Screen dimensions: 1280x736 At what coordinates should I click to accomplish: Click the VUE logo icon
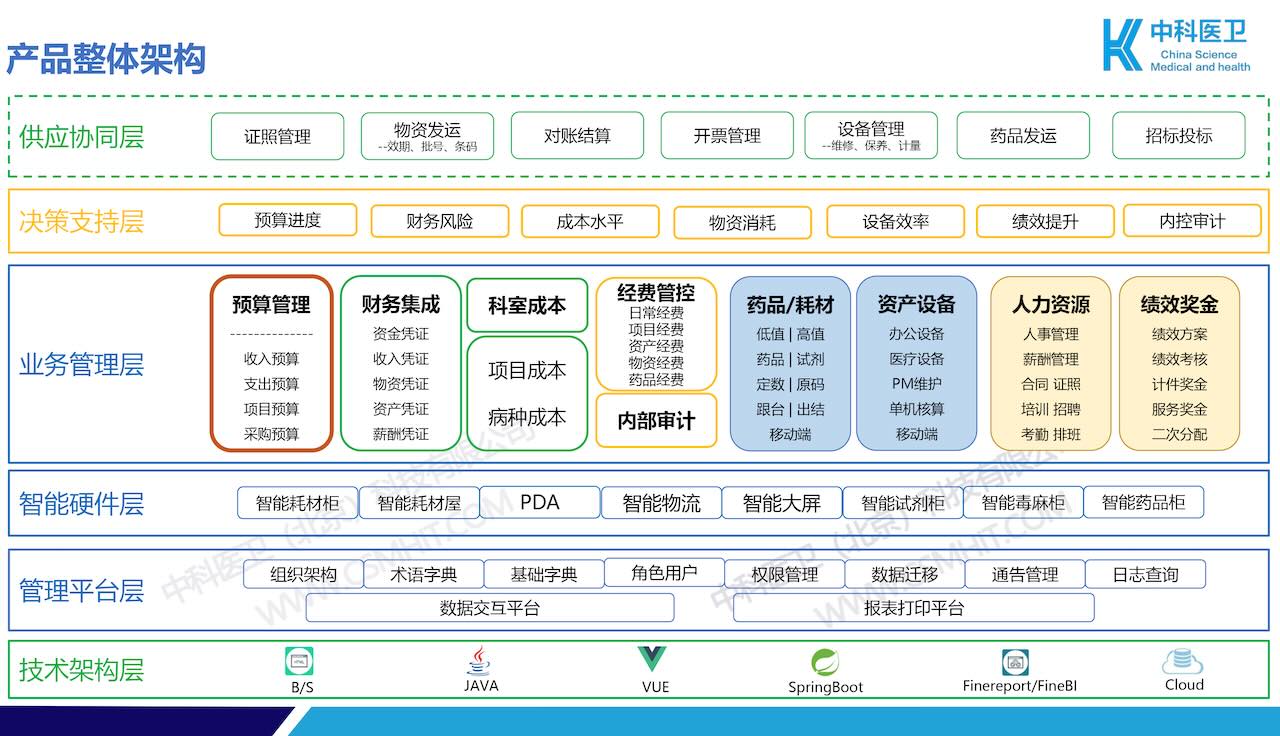(653, 661)
